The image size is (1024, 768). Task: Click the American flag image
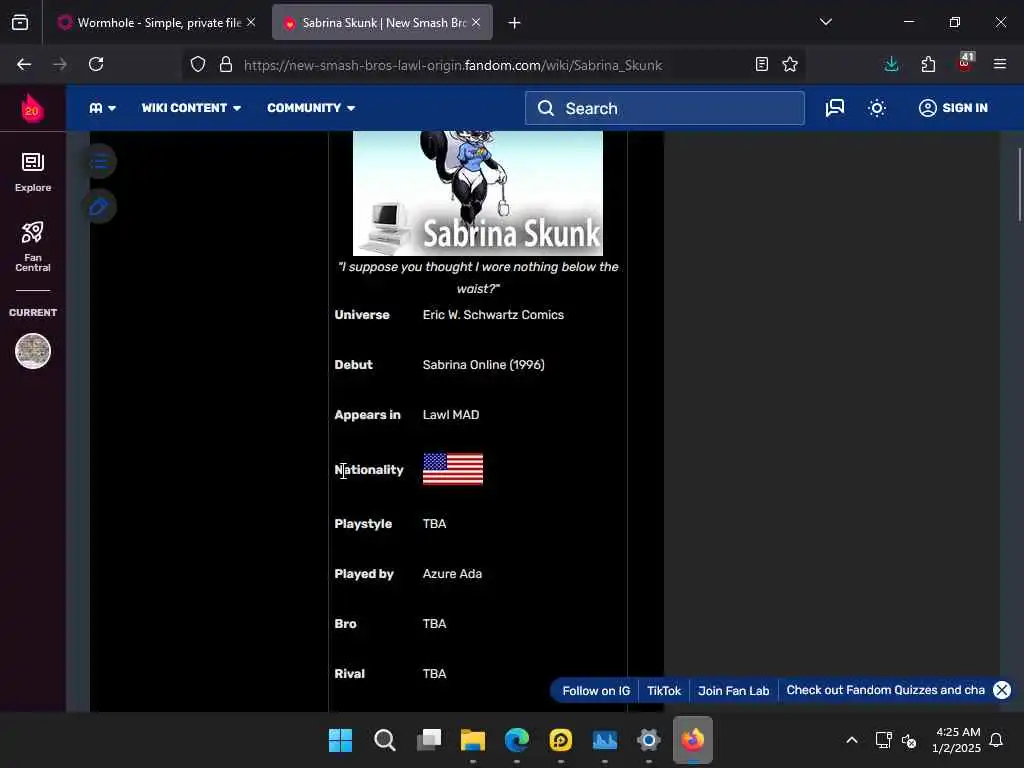[x=453, y=469]
